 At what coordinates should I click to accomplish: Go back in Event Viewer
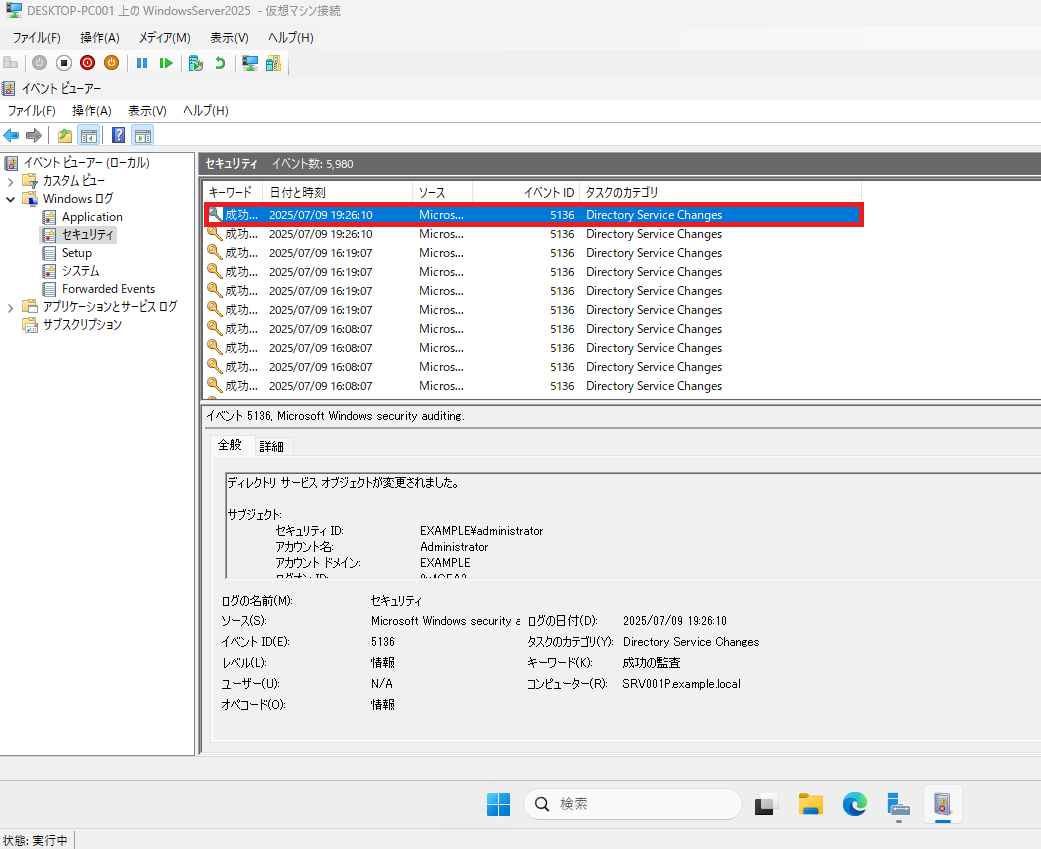click(x=11, y=135)
